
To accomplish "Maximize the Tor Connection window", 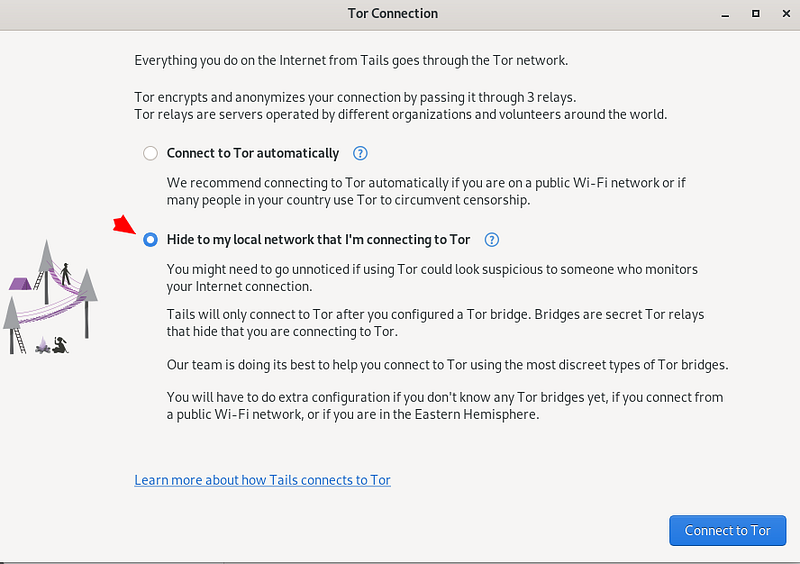I will [756, 14].
